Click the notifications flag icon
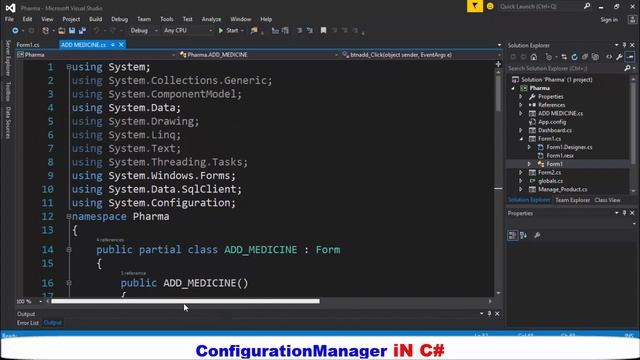The width and height of the screenshot is (640, 360). click(475, 6)
